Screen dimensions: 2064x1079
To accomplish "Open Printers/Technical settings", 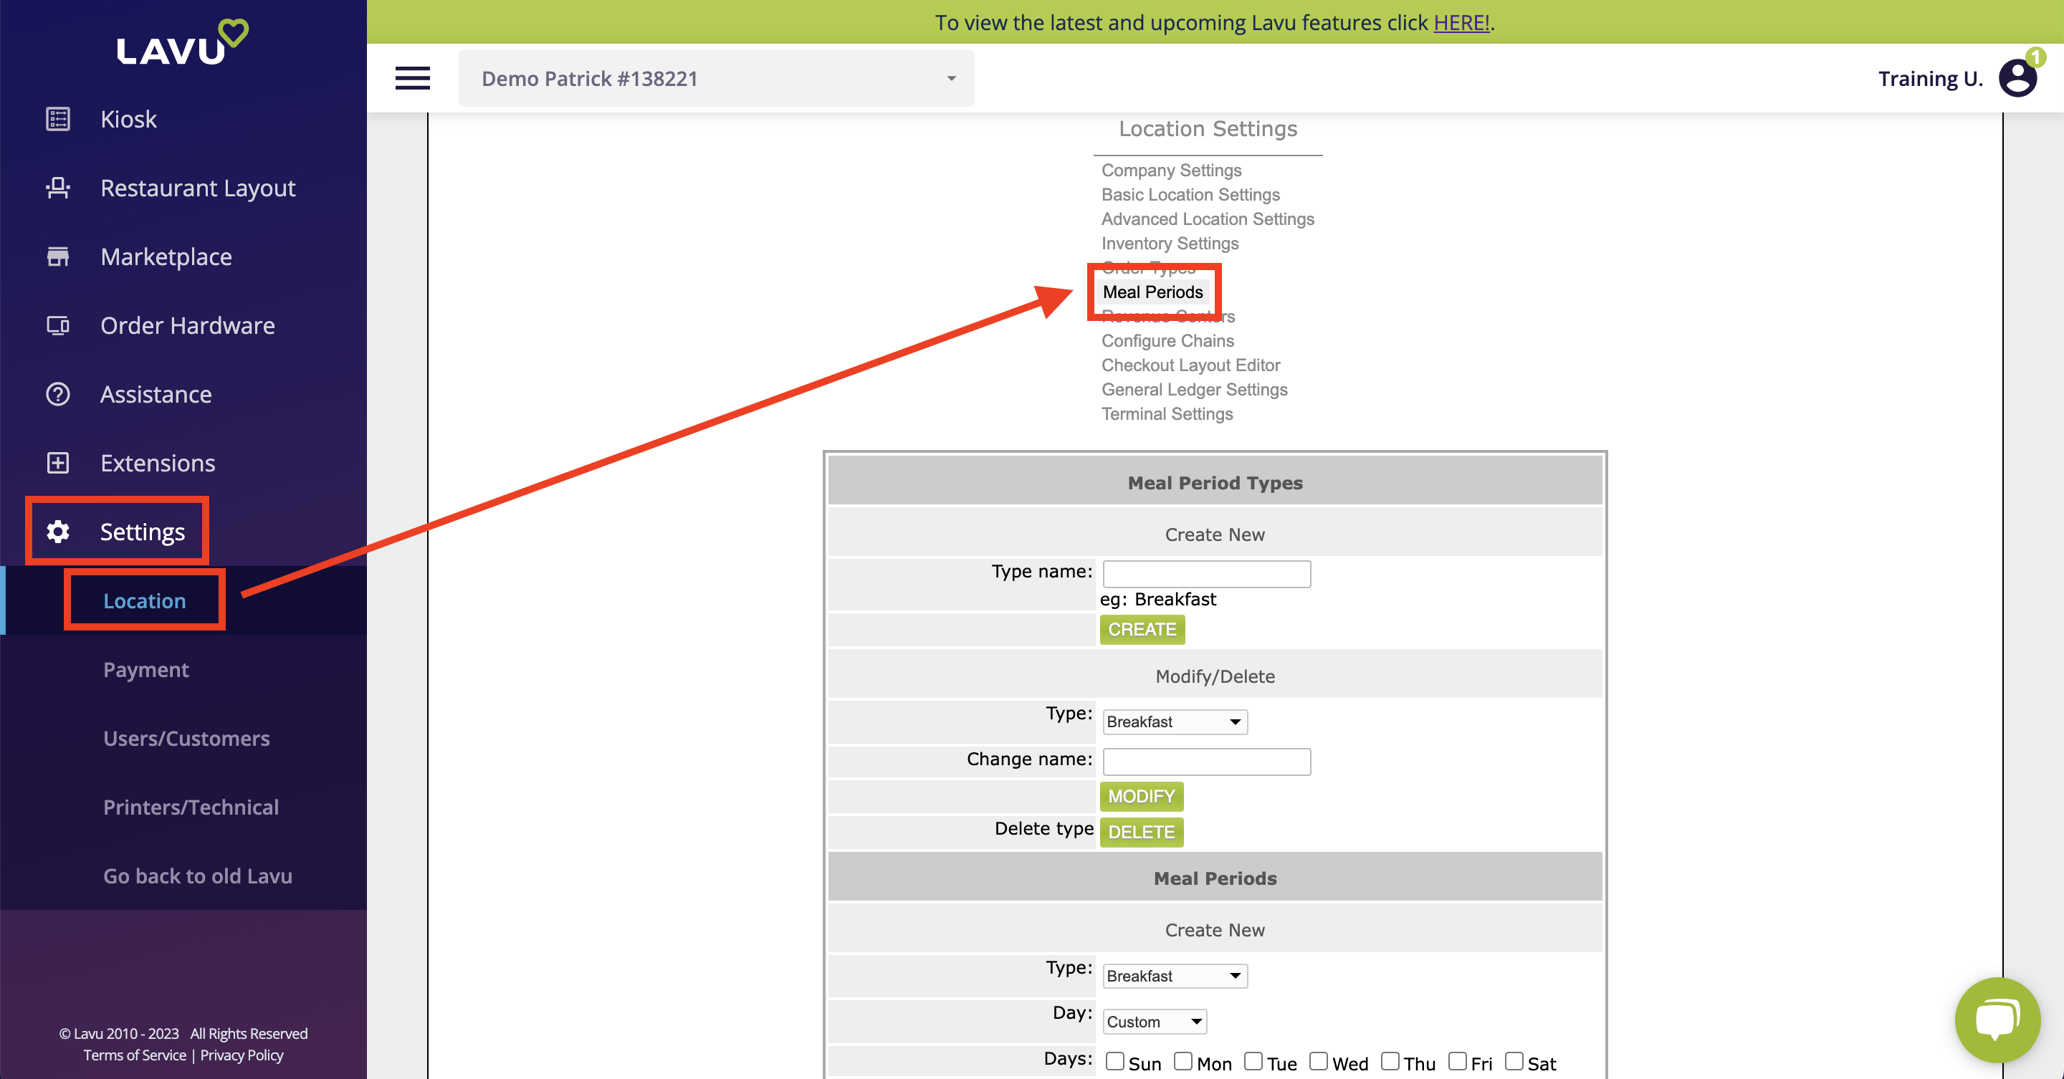I will click(x=191, y=808).
